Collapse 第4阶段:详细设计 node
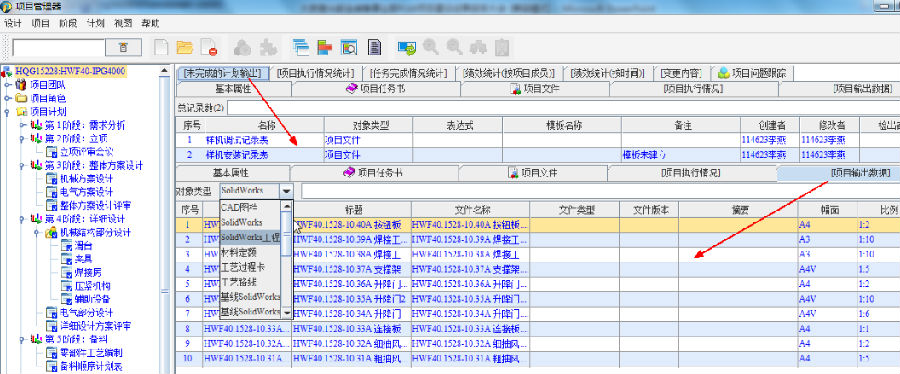 22,219
